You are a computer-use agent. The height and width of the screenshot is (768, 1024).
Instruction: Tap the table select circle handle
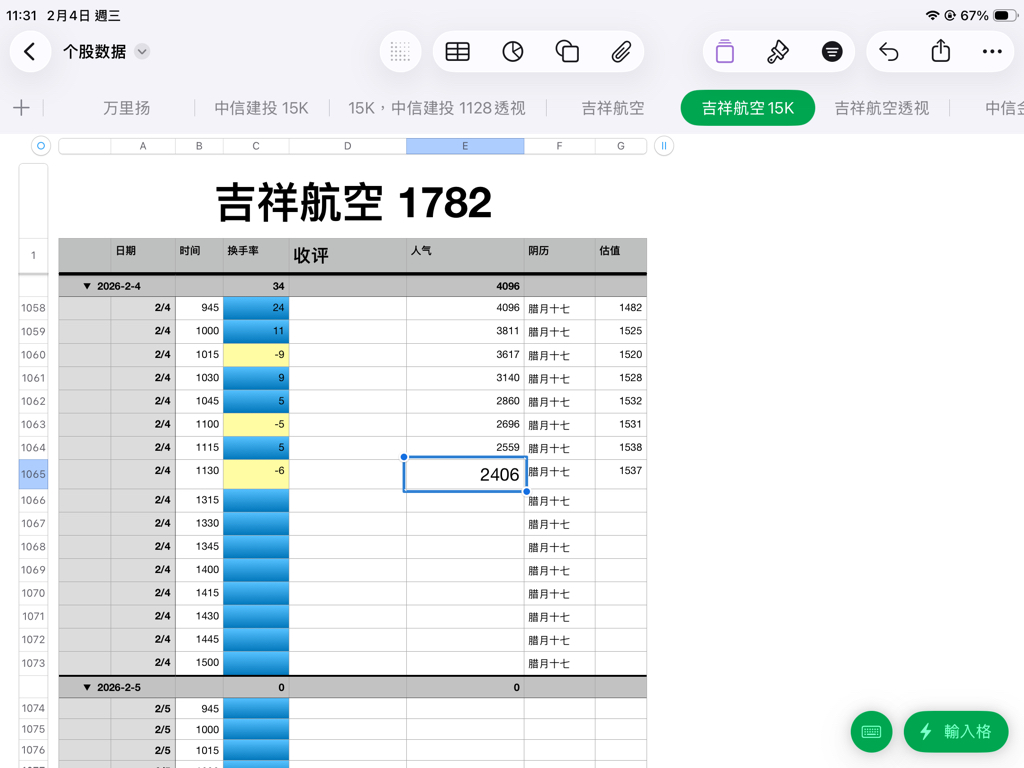click(40, 146)
